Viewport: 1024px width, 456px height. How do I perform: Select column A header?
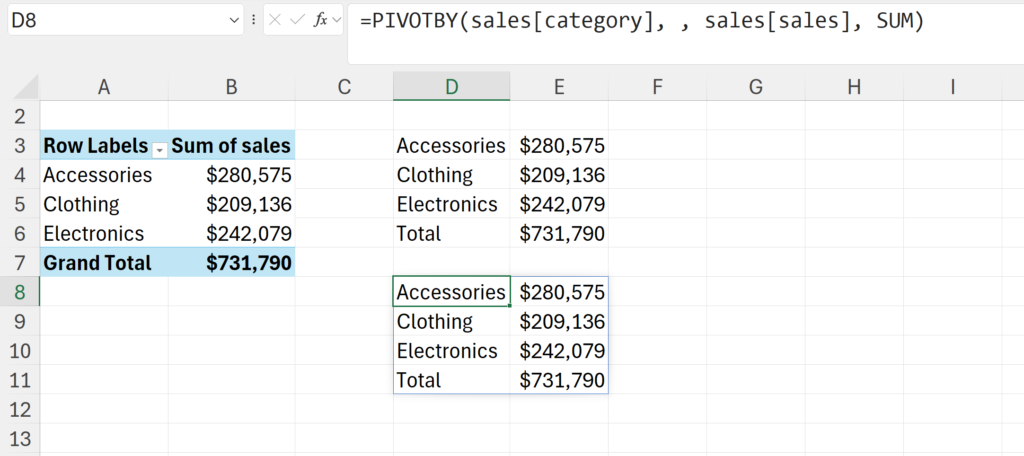(x=104, y=88)
